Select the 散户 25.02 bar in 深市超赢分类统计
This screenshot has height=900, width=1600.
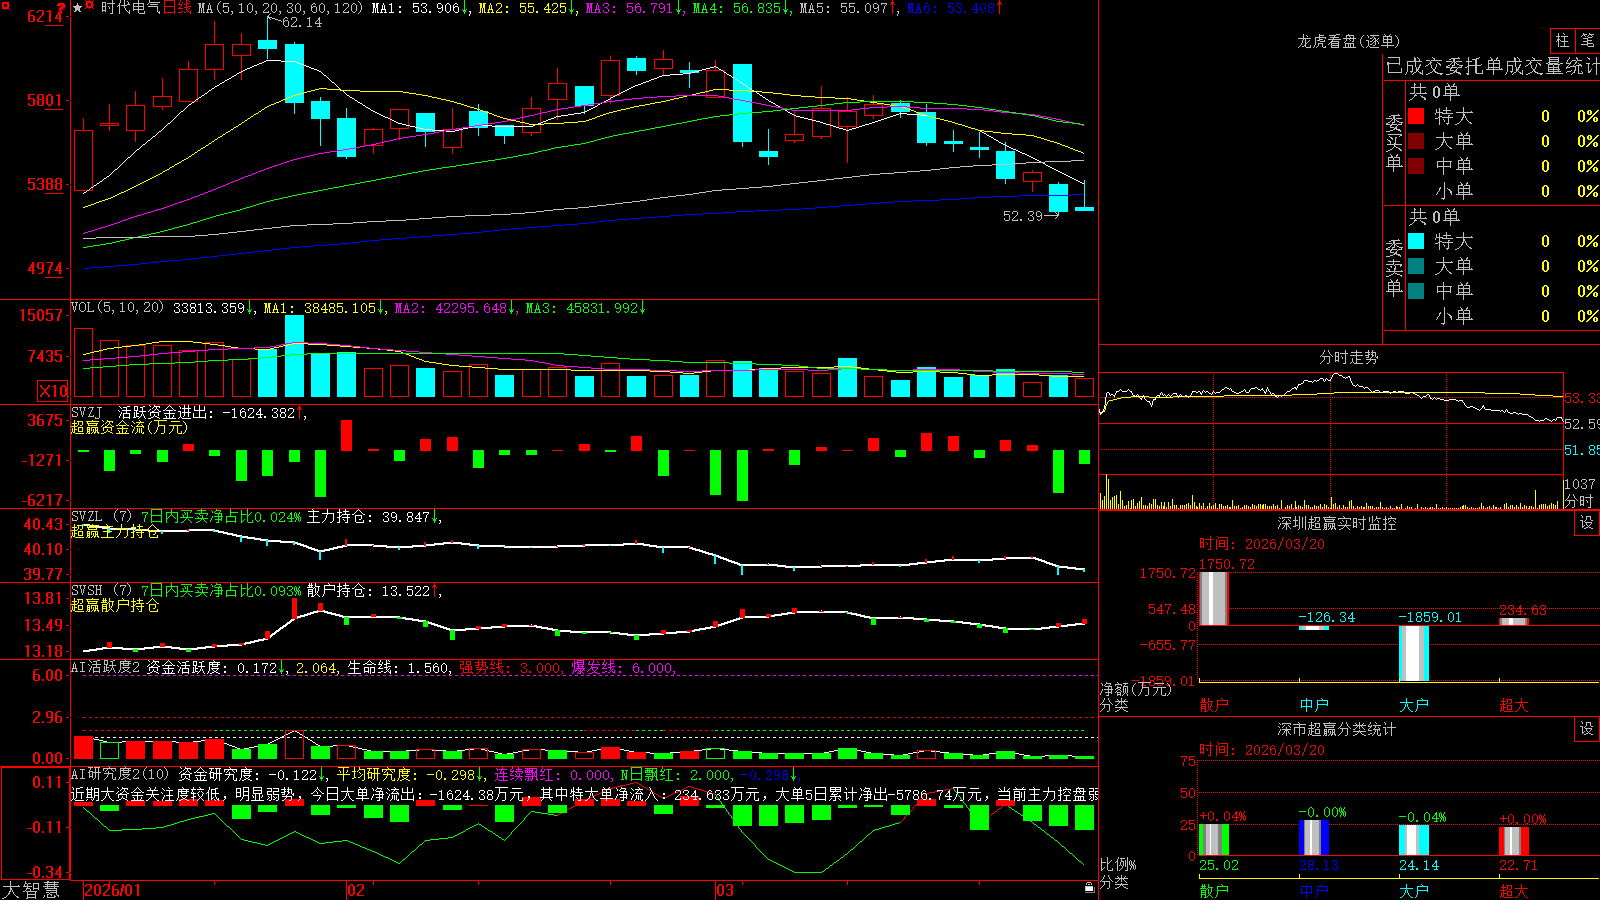(1214, 840)
